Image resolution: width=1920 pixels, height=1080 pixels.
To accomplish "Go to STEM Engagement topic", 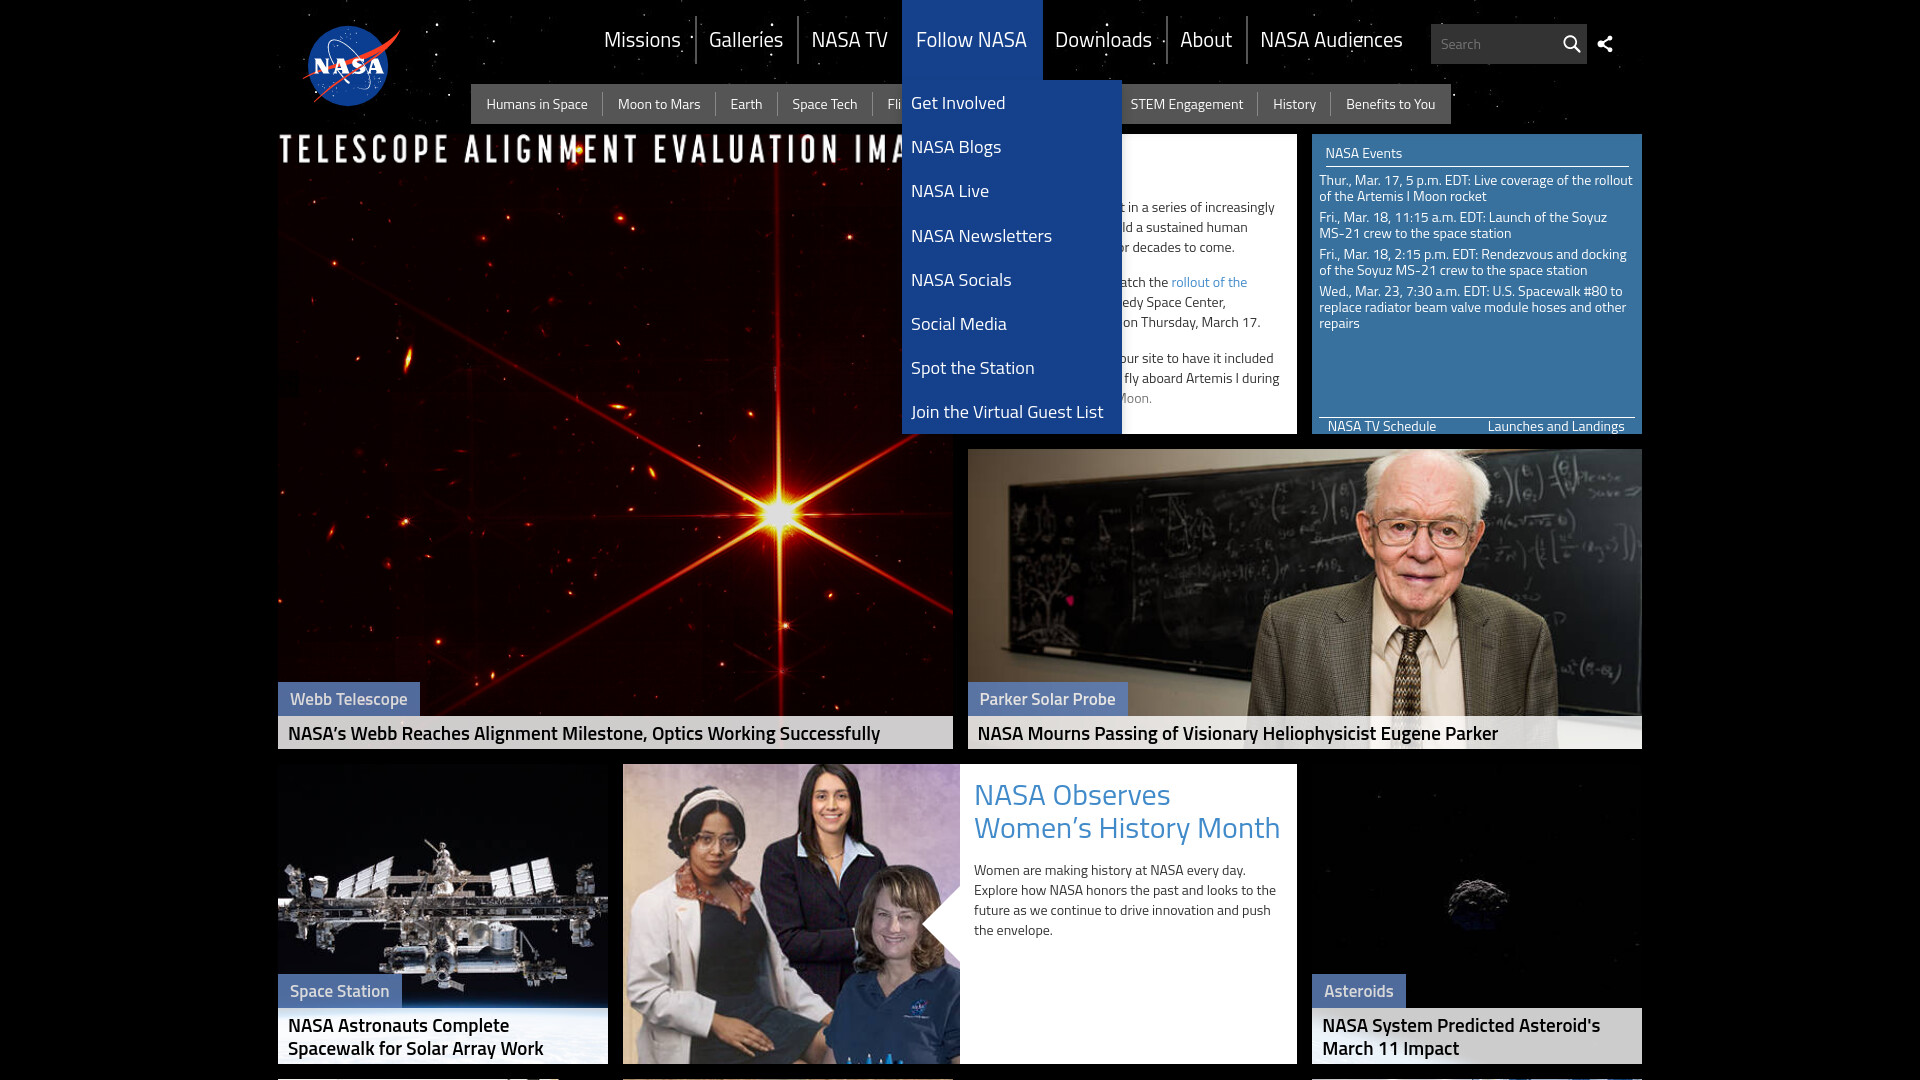I will (1187, 104).
